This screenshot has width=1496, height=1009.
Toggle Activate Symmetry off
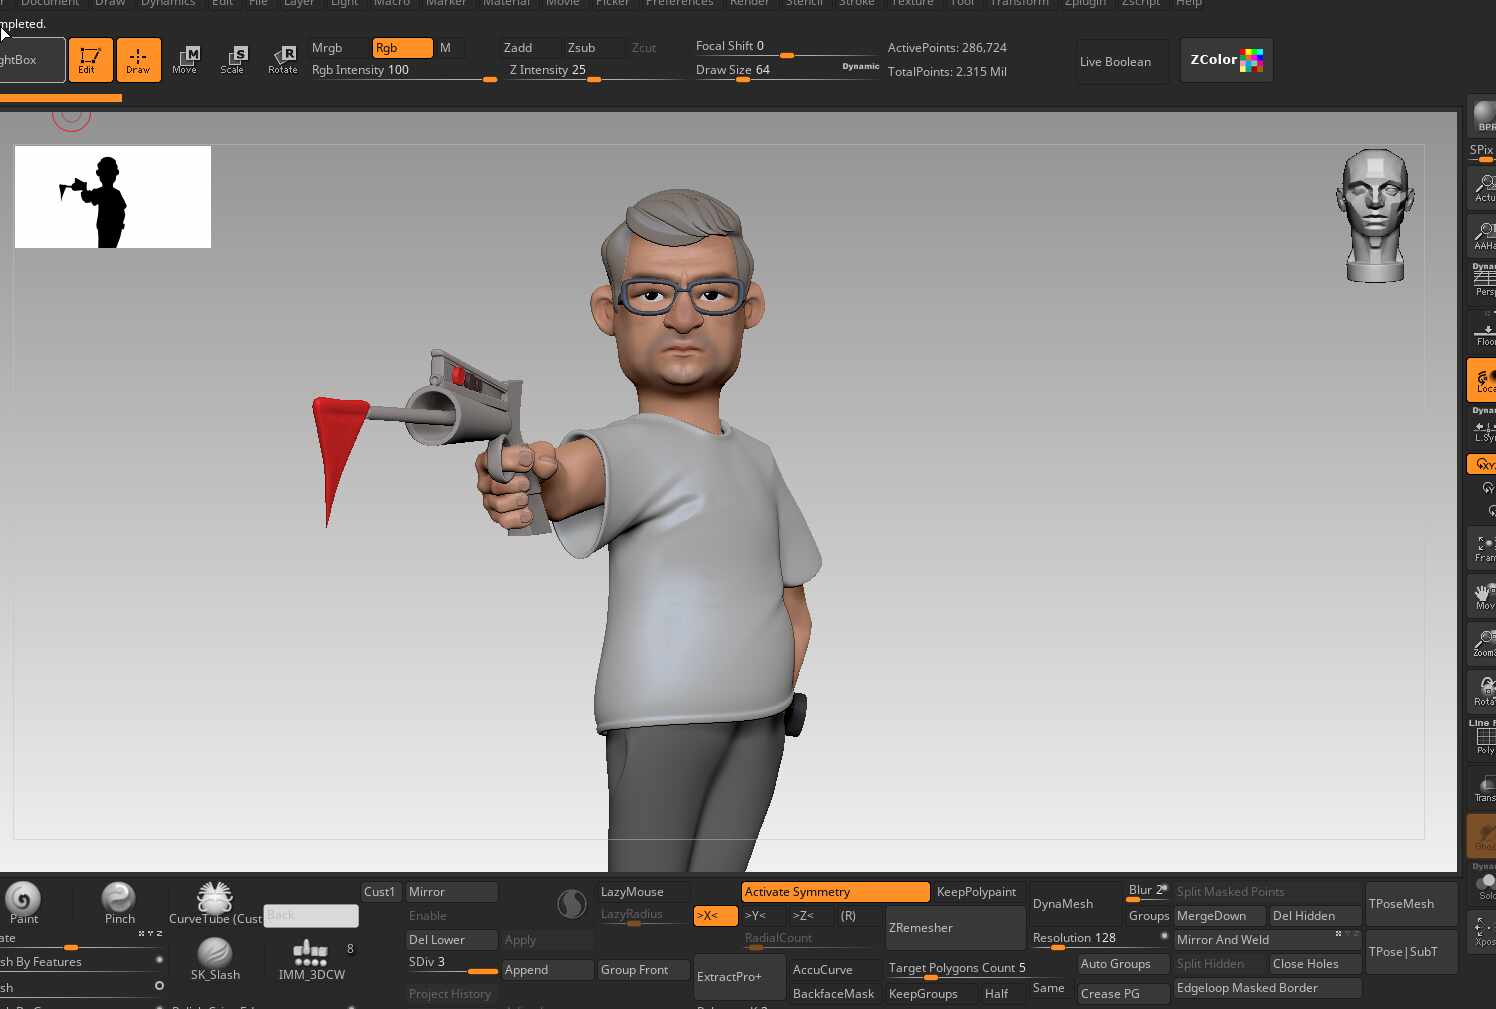835,892
